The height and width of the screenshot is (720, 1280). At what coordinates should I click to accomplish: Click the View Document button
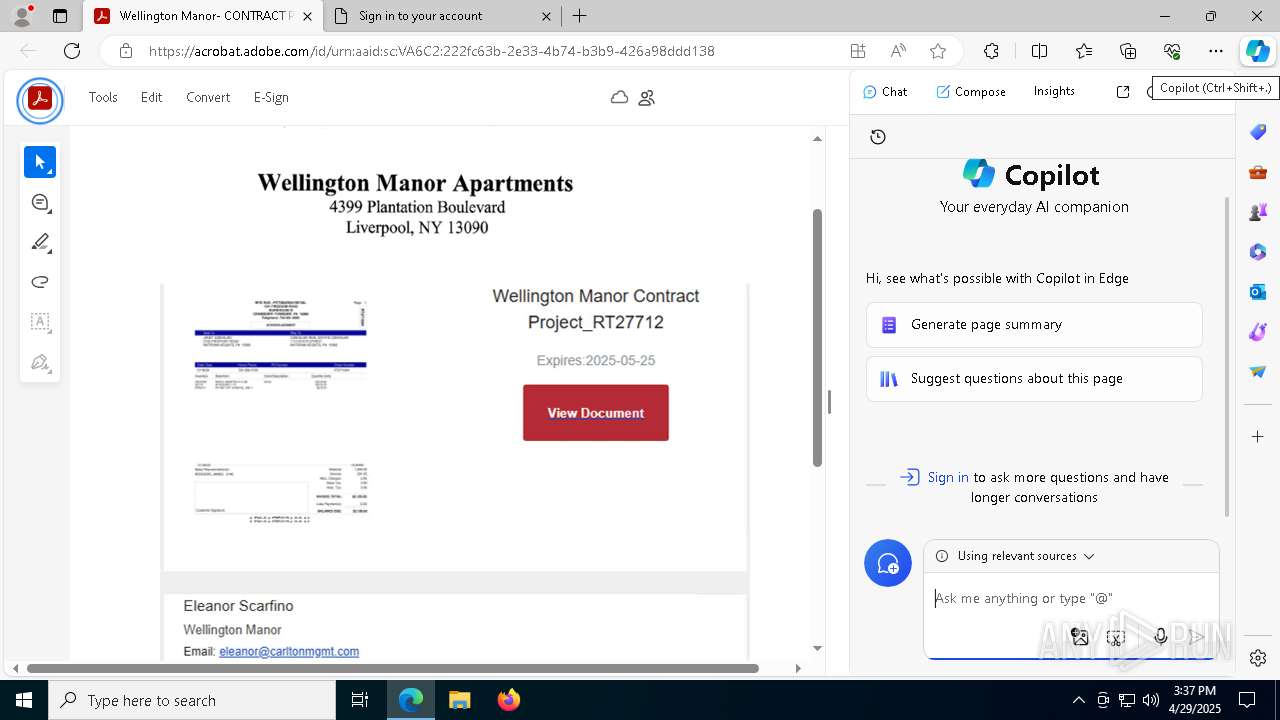[x=596, y=413]
